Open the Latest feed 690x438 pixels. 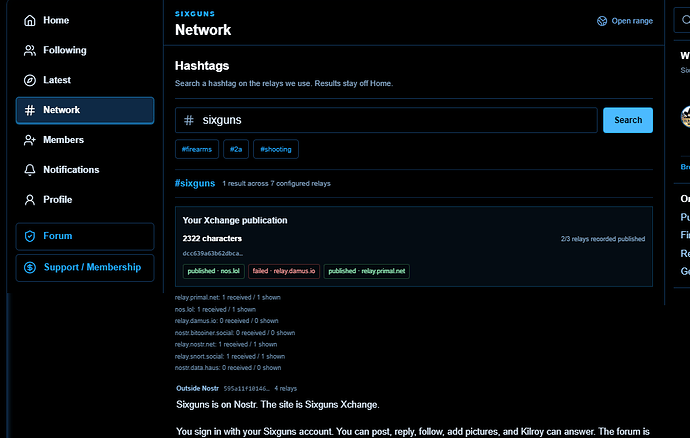[x=84, y=80]
